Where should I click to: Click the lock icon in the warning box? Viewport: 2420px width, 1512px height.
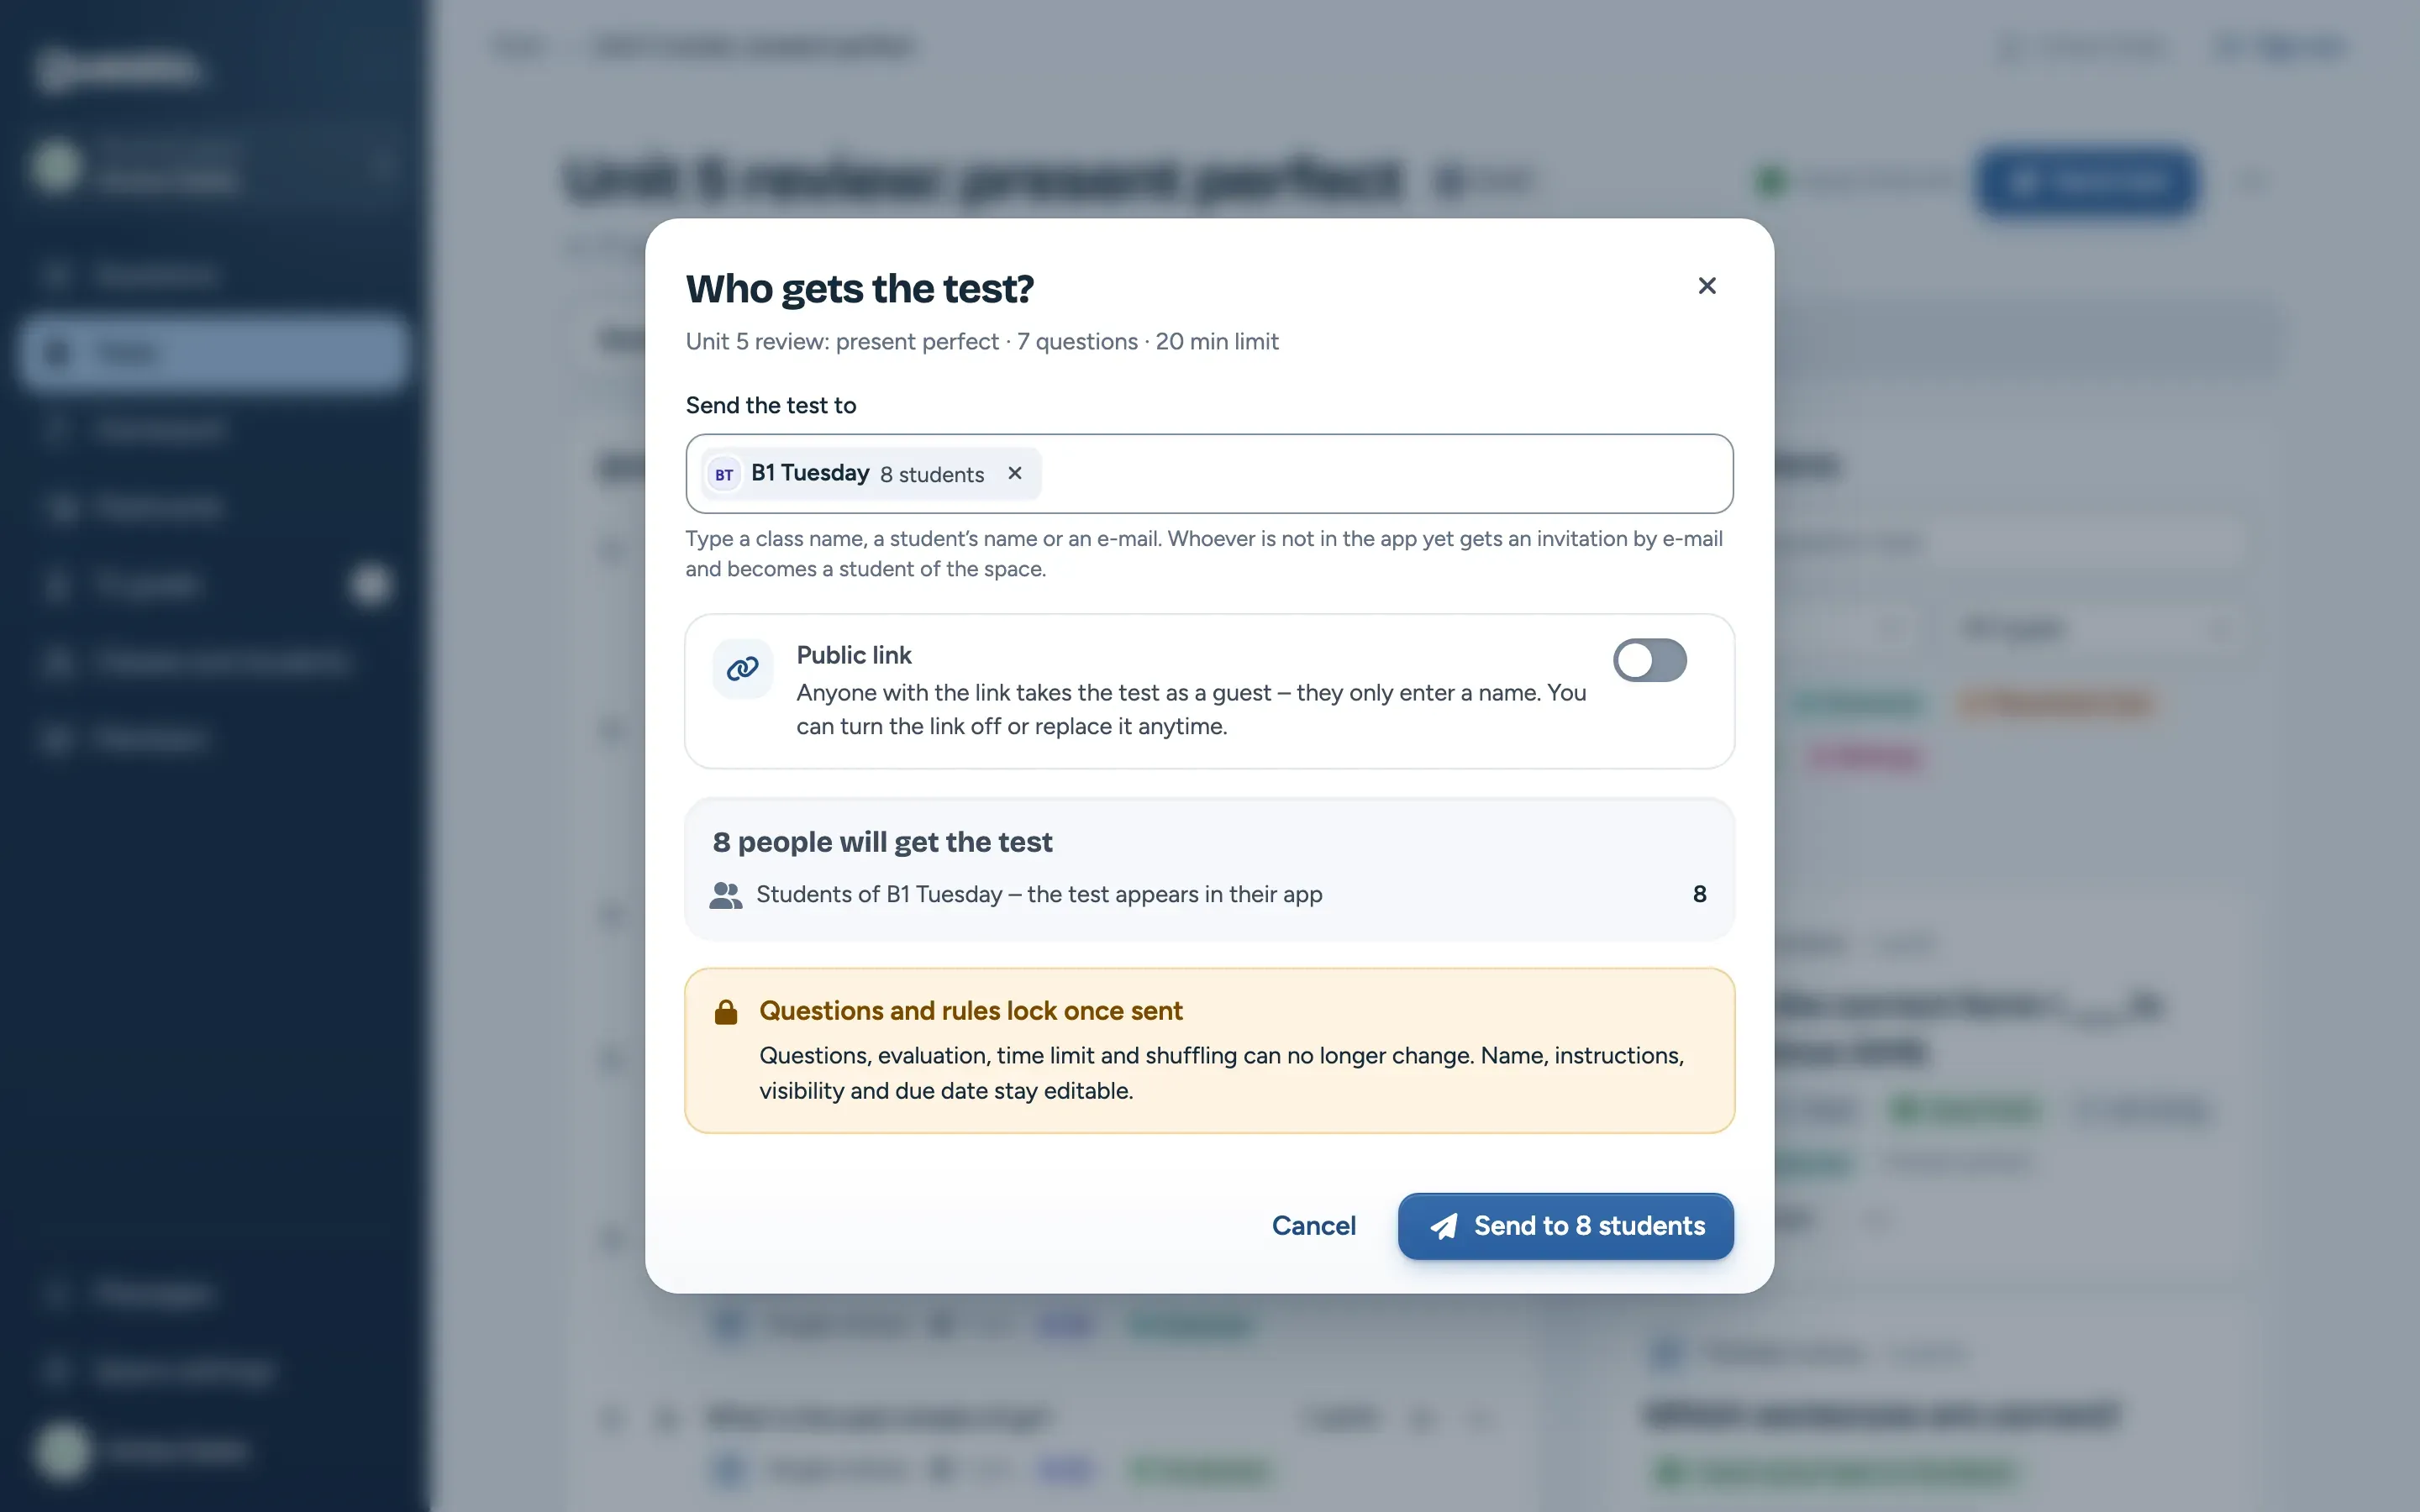pyautogui.click(x=726, y=1012)
